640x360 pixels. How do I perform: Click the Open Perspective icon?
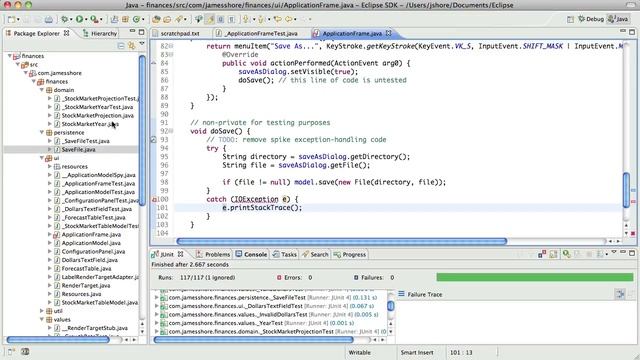pos(570,19)
